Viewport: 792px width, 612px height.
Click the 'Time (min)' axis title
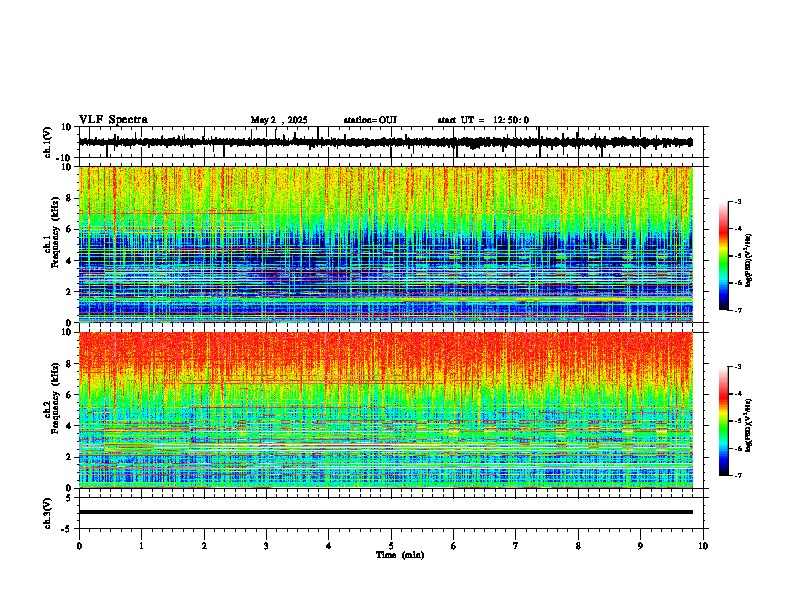pos(400,555)
